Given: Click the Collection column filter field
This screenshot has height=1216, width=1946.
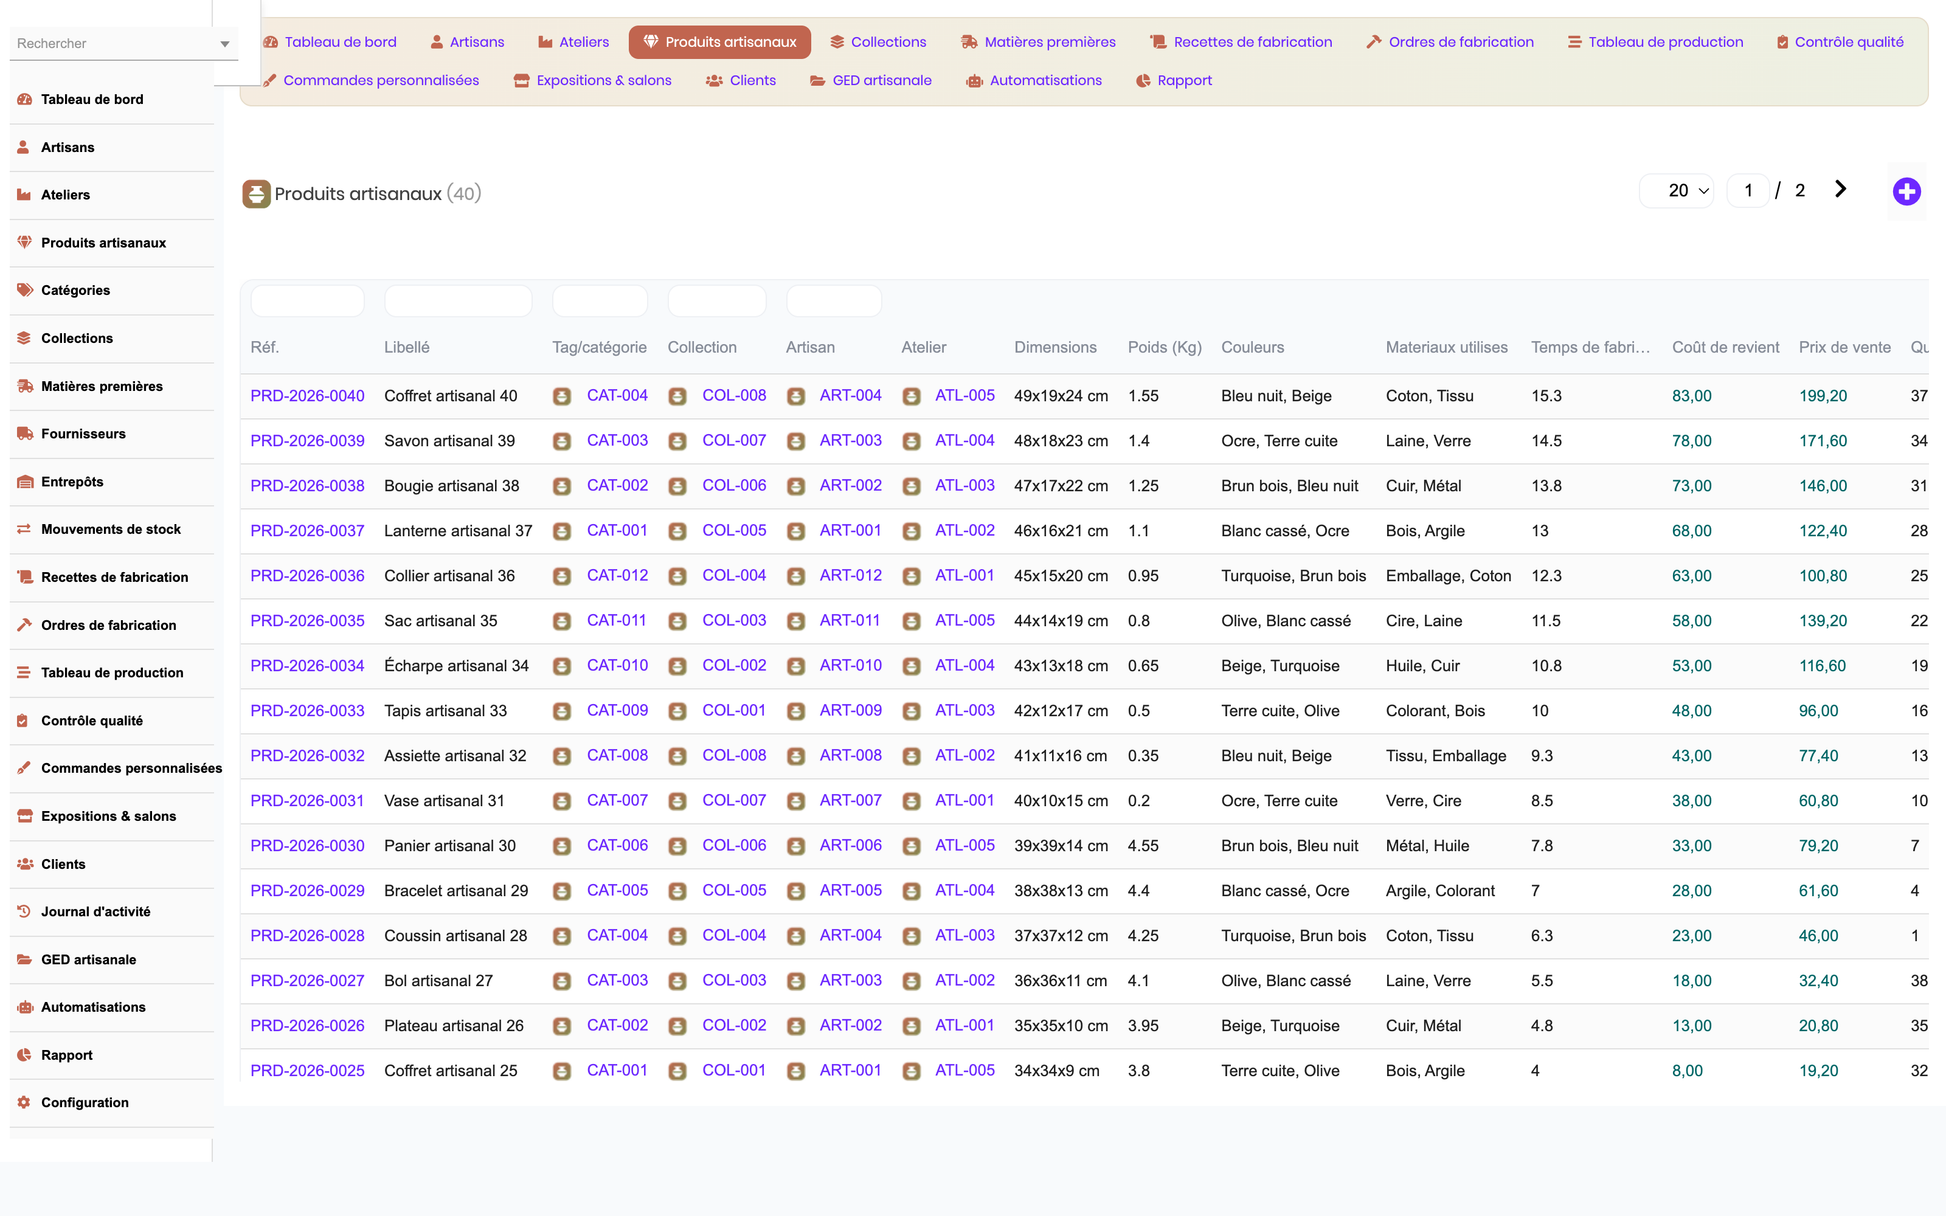Looking at the screenshot, I should (x=717, y=301).
